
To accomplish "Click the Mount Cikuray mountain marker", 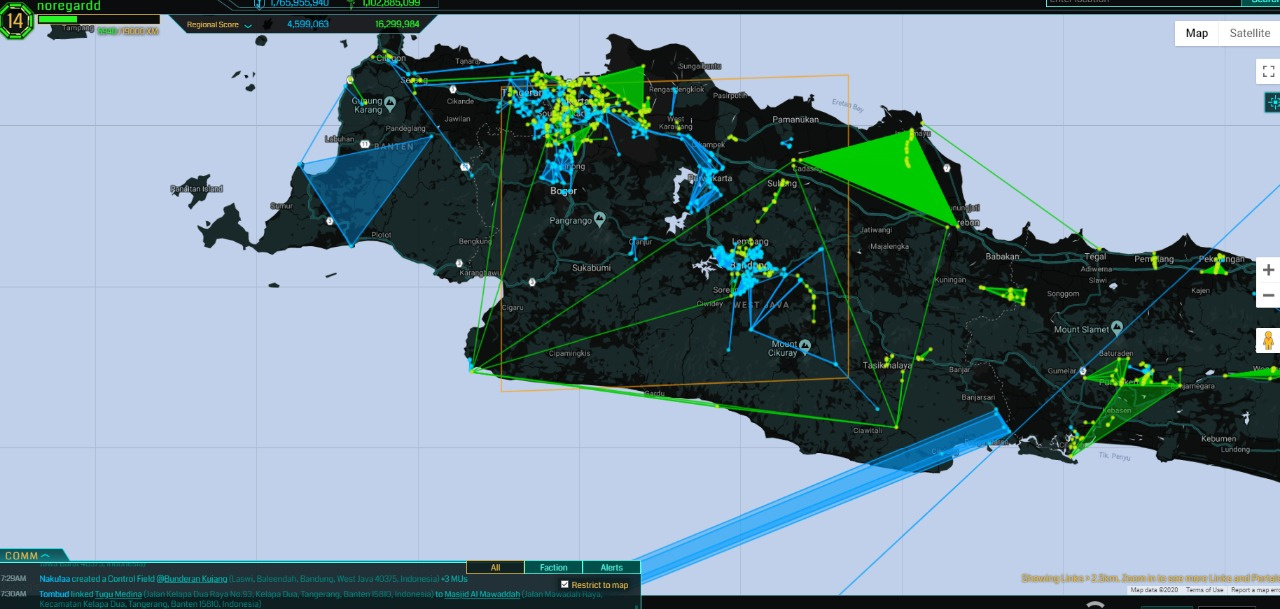I will pyautogui.click(x=804, y=346).
